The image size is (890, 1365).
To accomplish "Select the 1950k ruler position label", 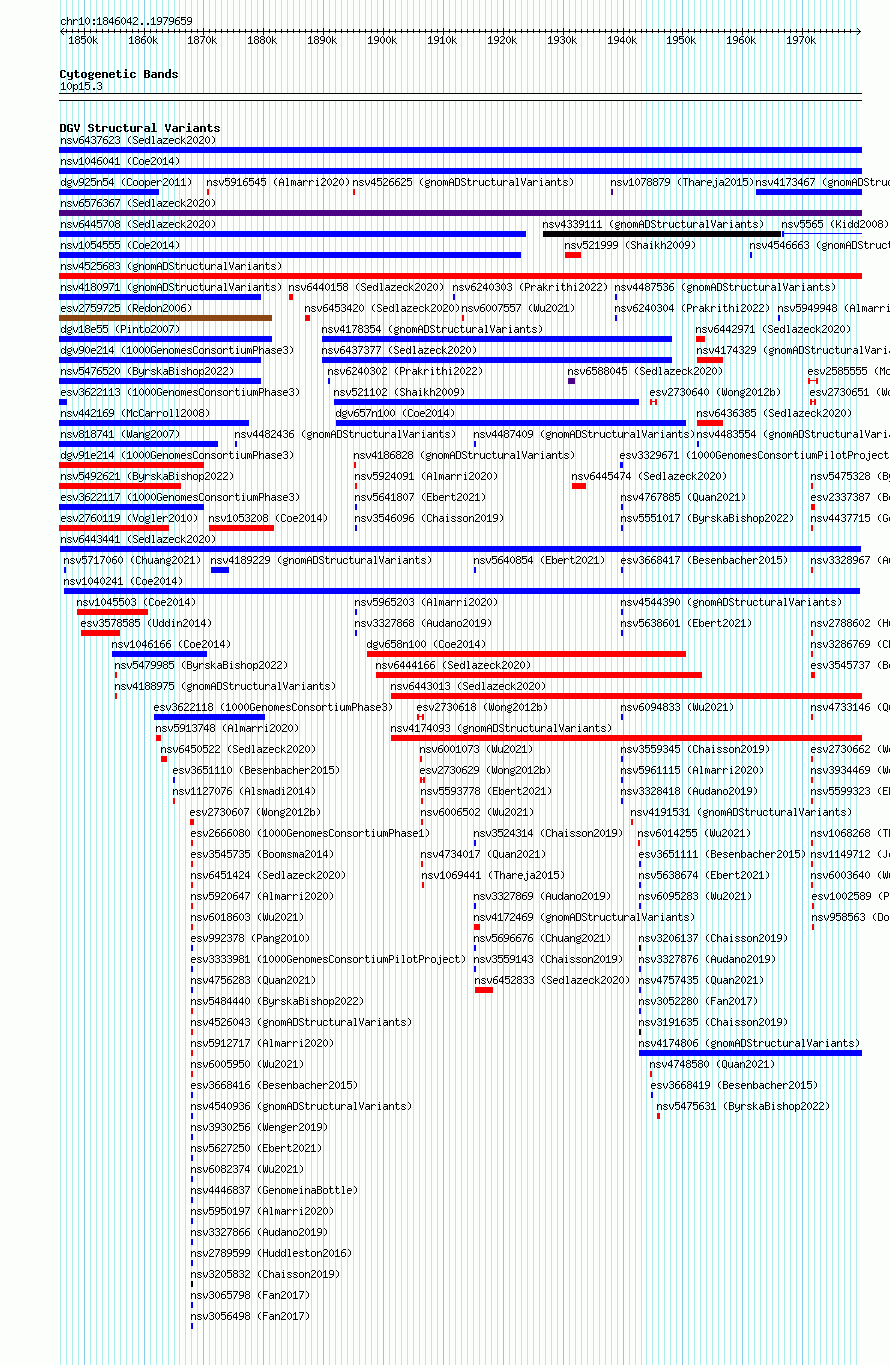I will (681, 40).
